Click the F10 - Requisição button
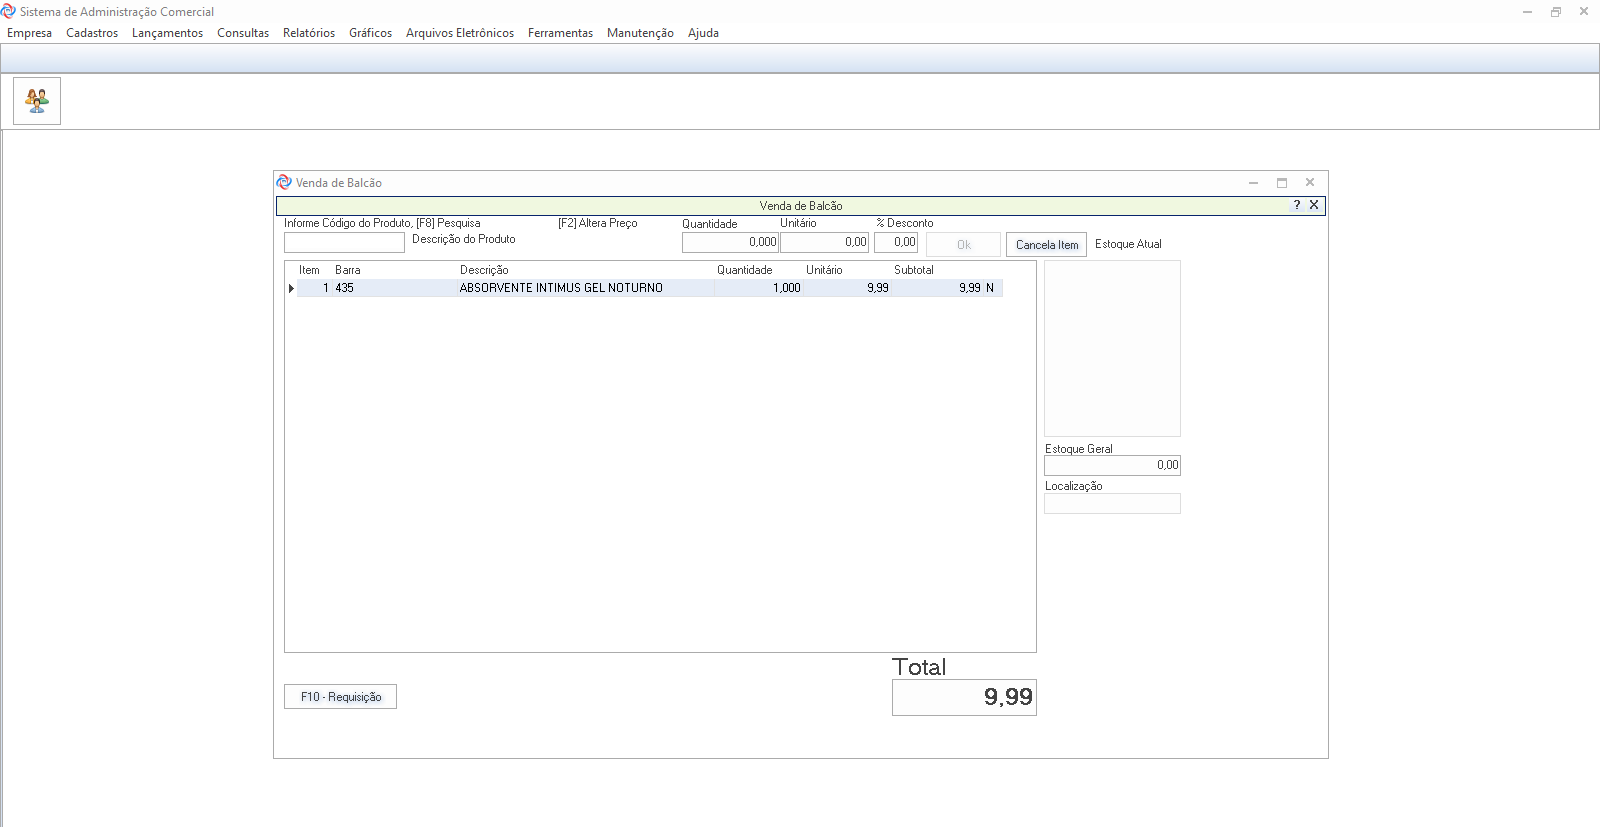The image size is (1600, 827). pos(340,697)
